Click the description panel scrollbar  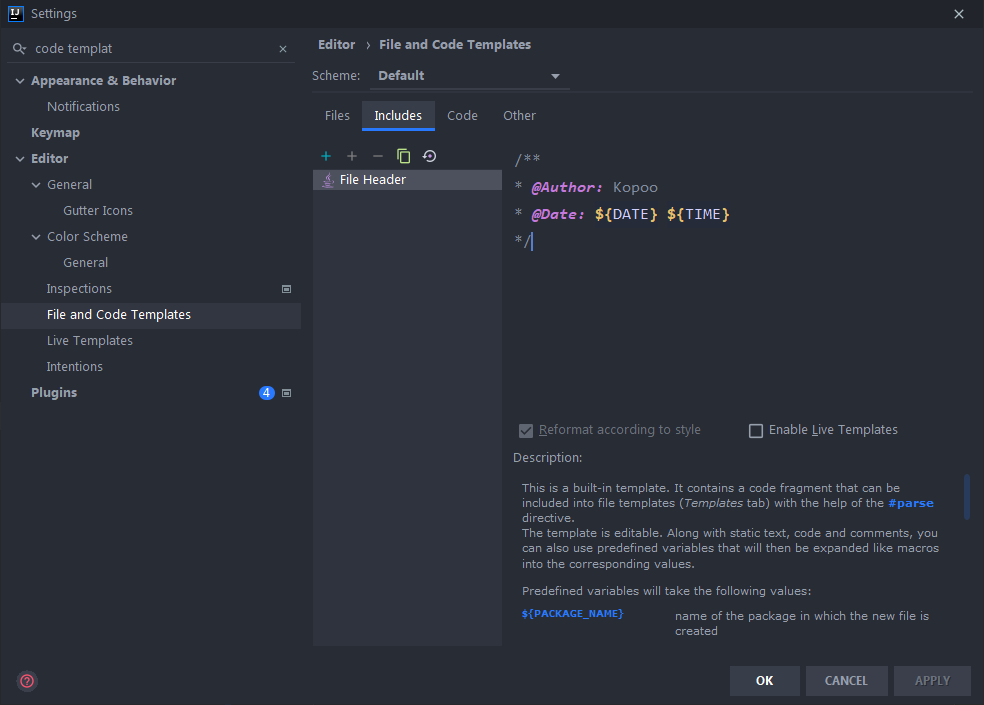967,497
